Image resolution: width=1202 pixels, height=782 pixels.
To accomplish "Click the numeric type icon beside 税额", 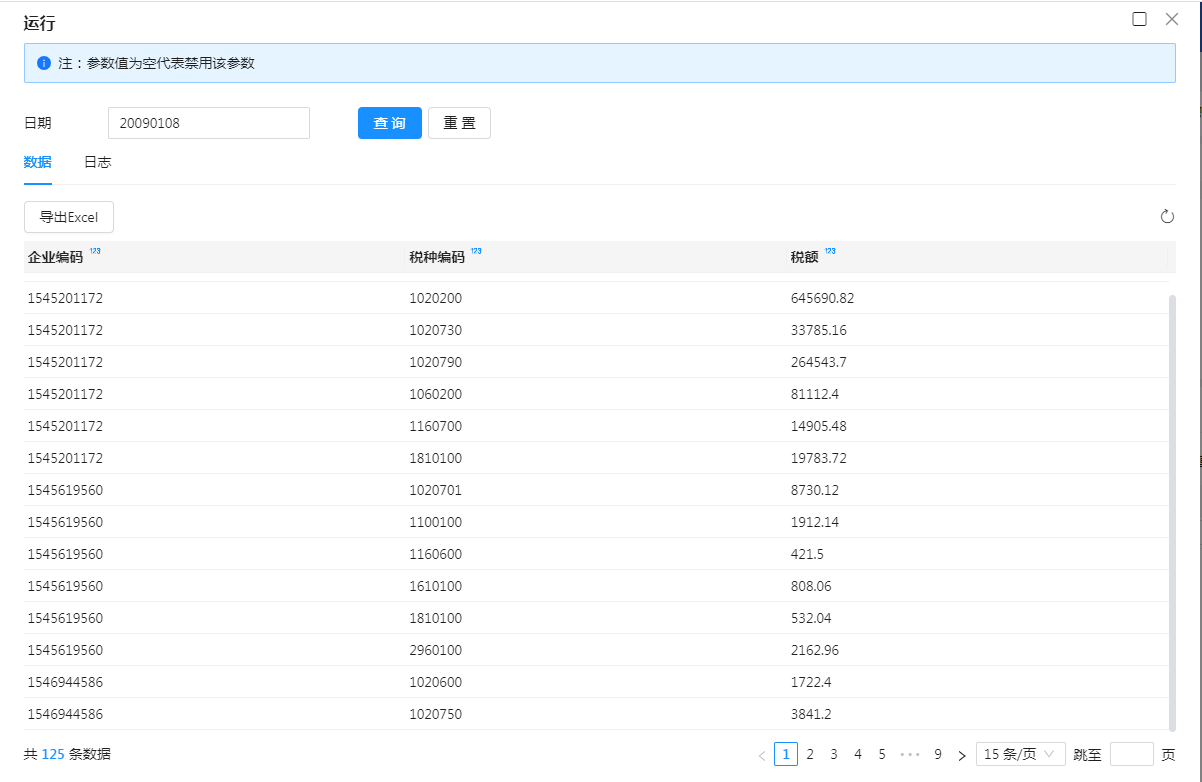I will pyautogui.click(x=830, y=252).
